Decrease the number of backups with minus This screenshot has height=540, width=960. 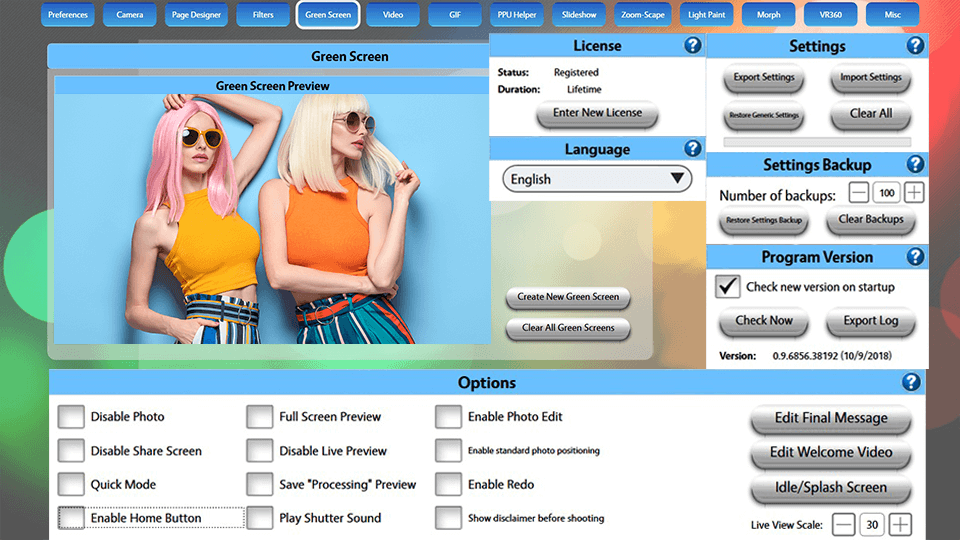coord(859,193)
